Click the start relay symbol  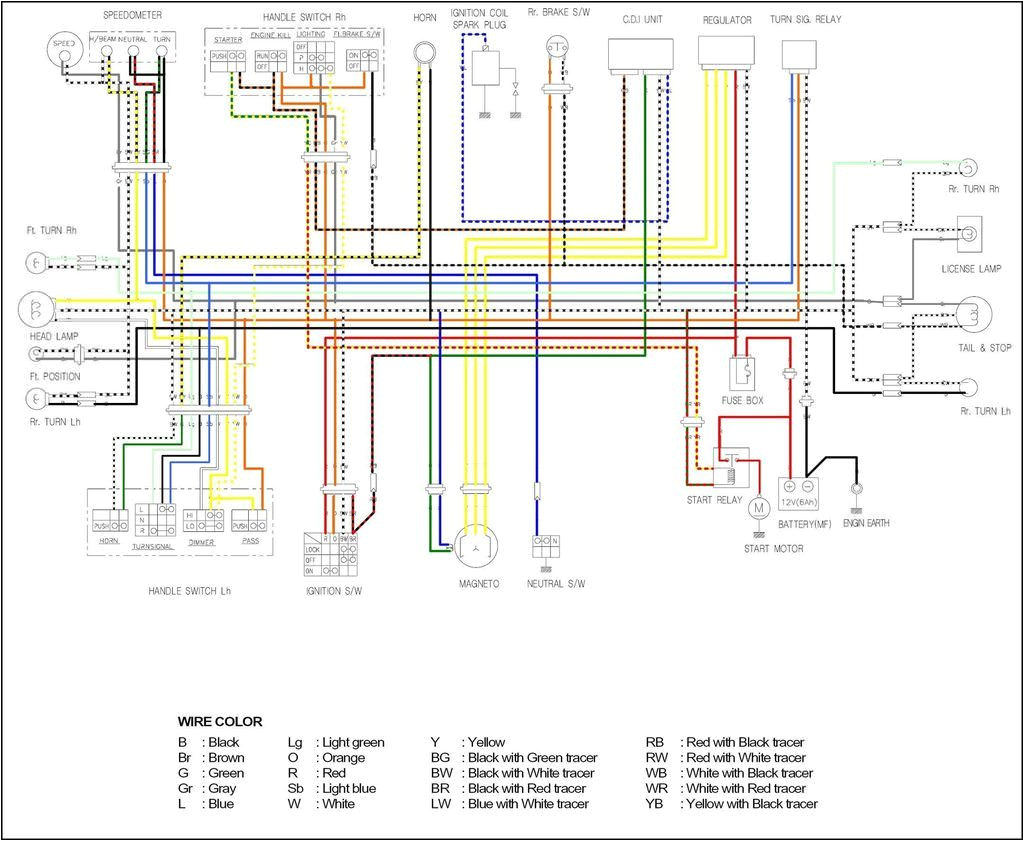(728, 467)
